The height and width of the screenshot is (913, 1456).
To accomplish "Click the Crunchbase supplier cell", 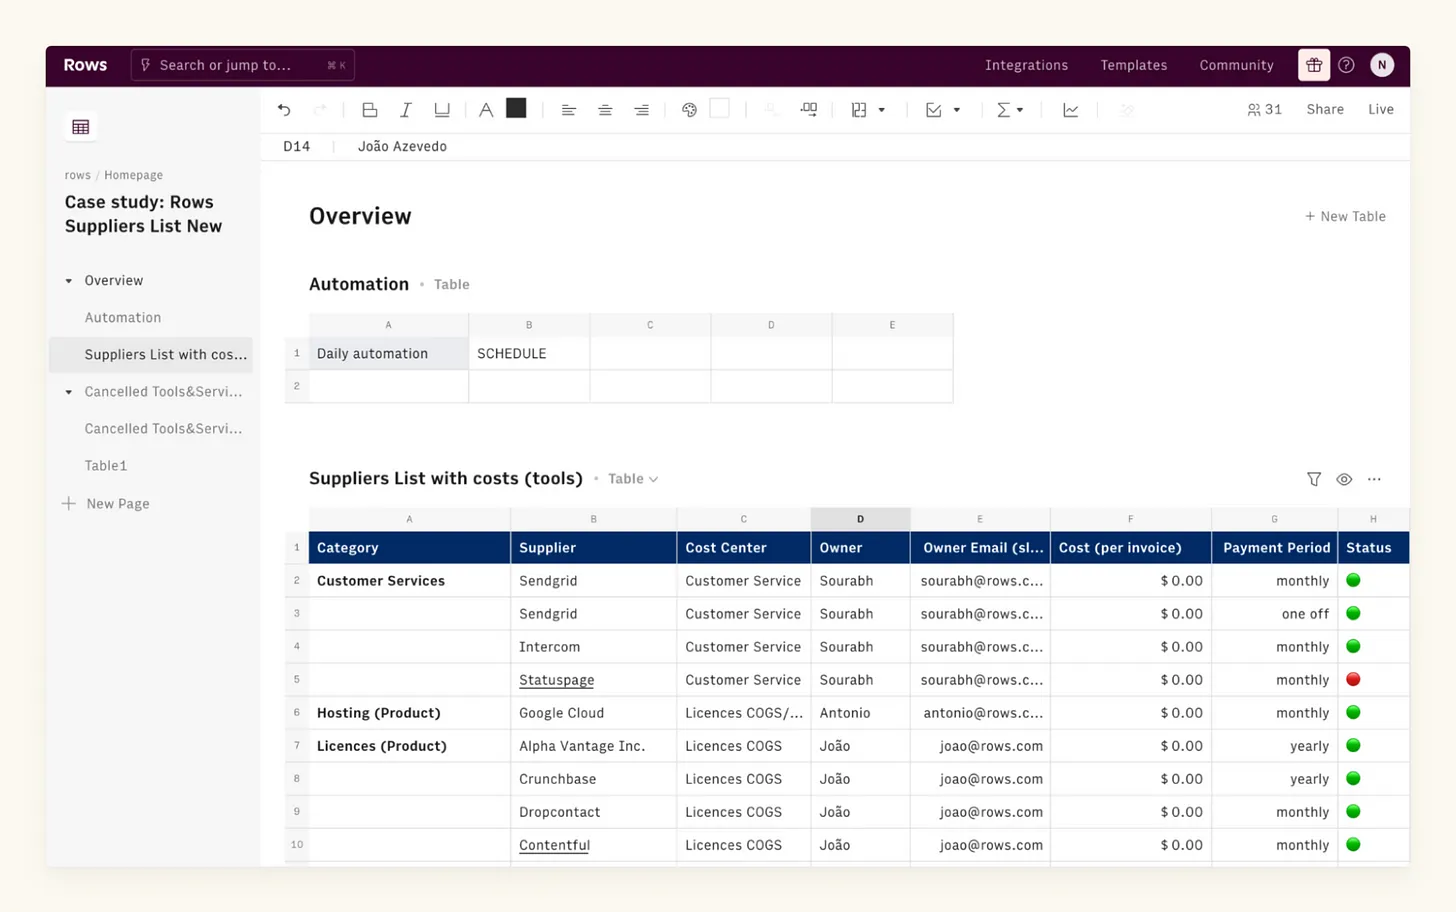I will 593,779.
